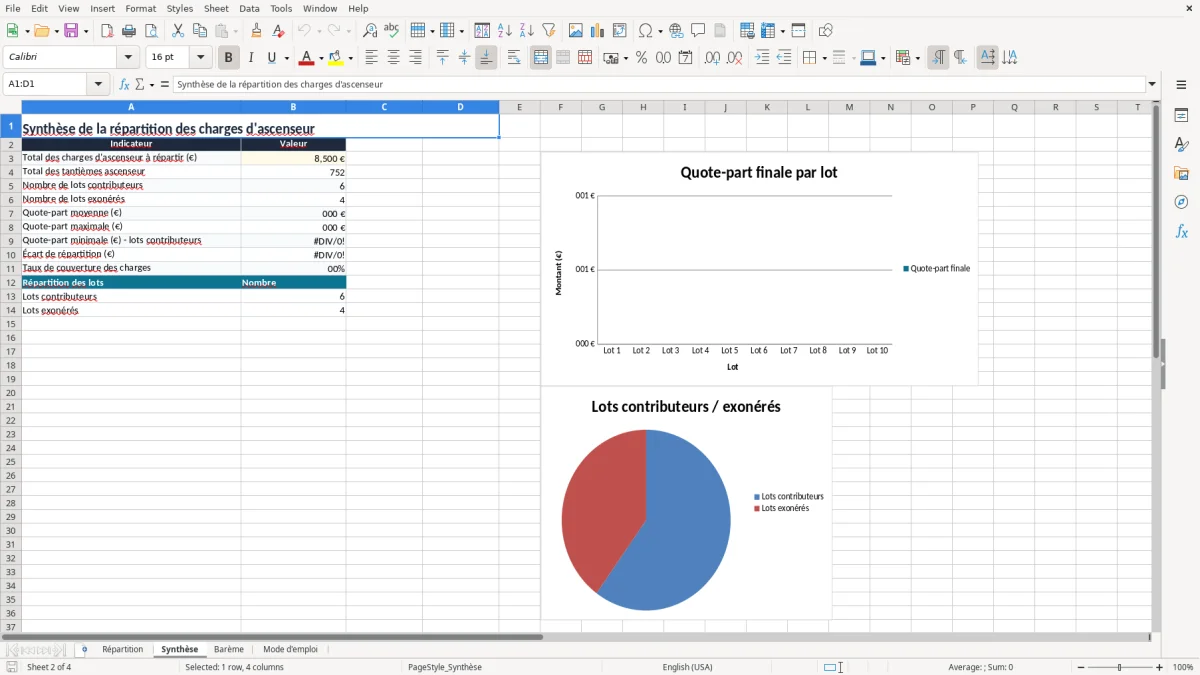
Task: Open the Function Wizard beside the formula bar
Action: point(125,84)
